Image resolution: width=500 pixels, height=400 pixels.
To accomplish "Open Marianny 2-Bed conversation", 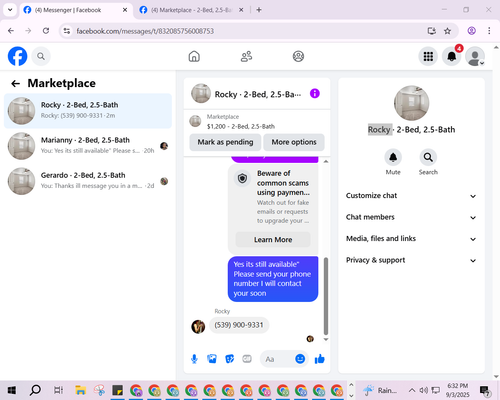I will pyautogui.click(x=88, y=146).
